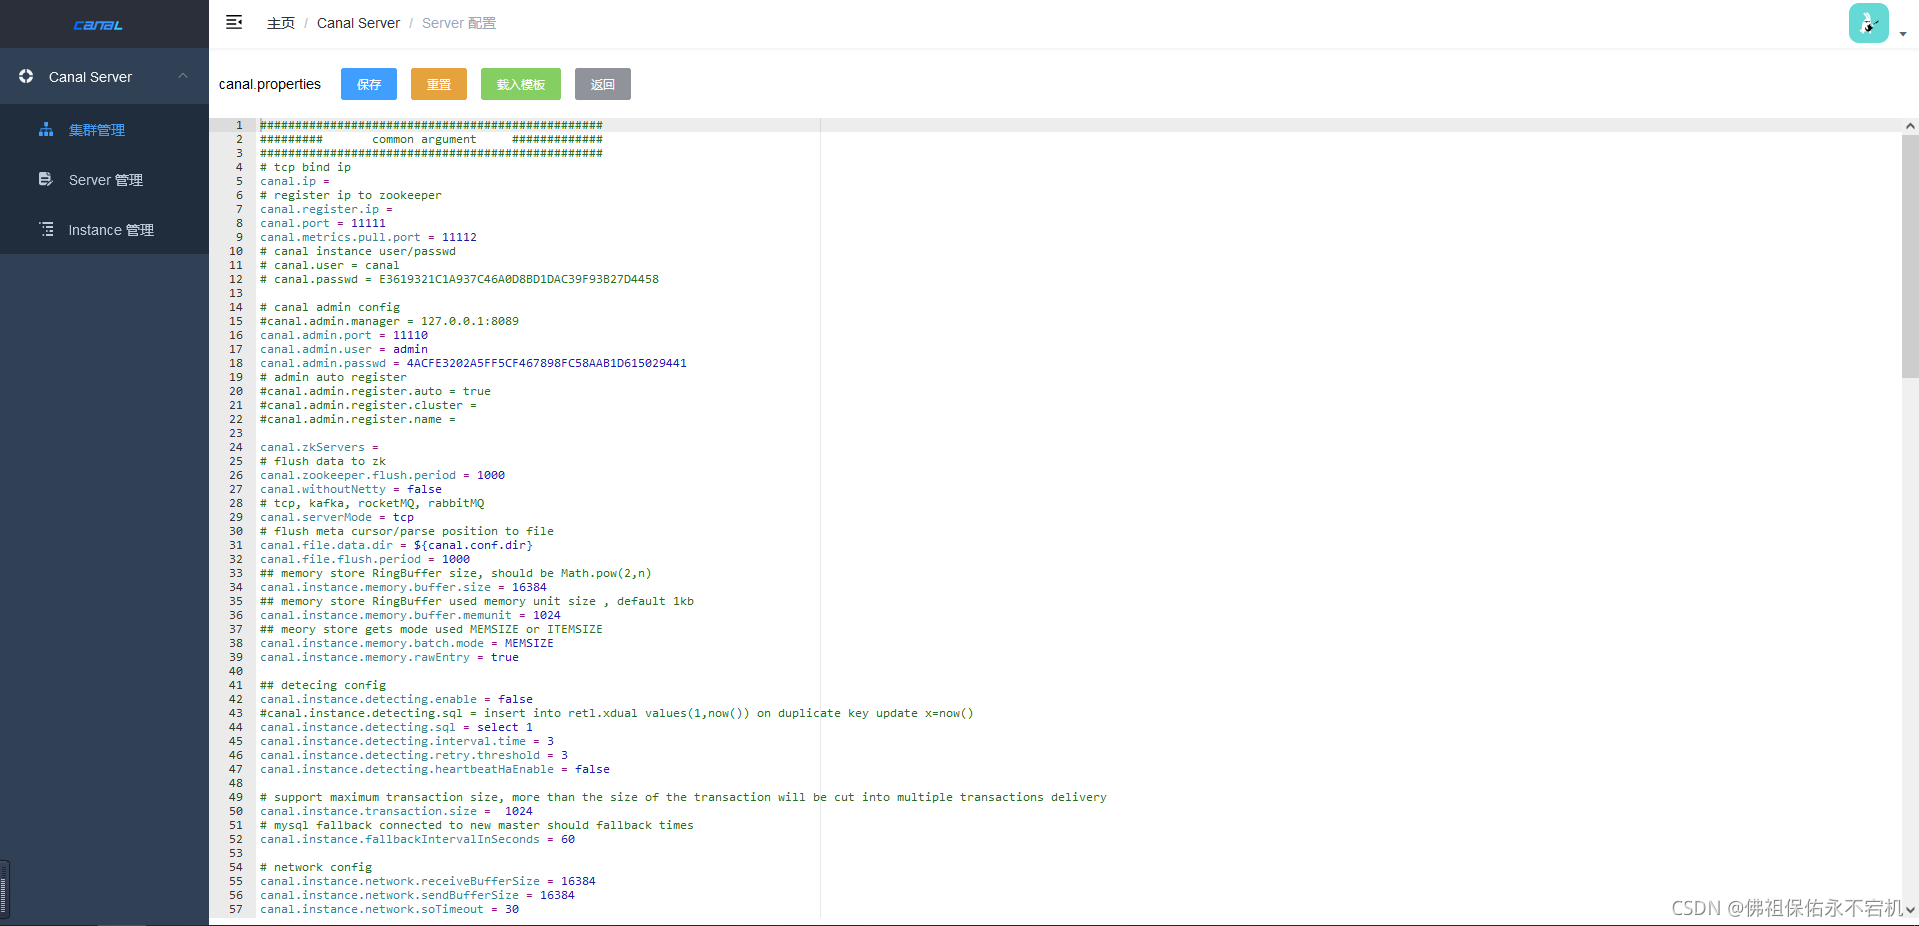The width and height of the screenshot is (1919, 926).
Task: Click the 'canal.admin.user = admin' line
Action: click(344, 349)
